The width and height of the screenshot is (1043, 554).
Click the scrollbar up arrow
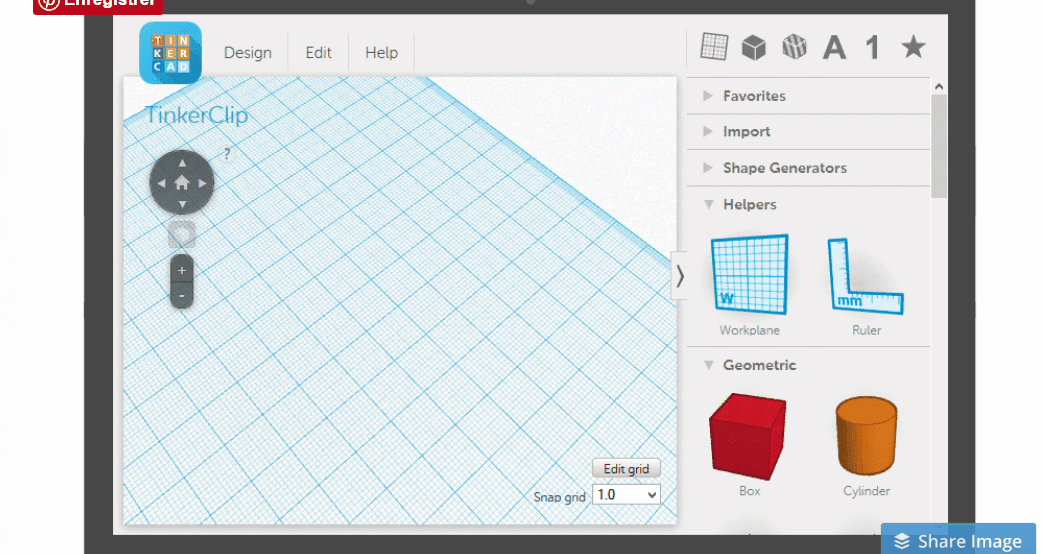point(939,86)
